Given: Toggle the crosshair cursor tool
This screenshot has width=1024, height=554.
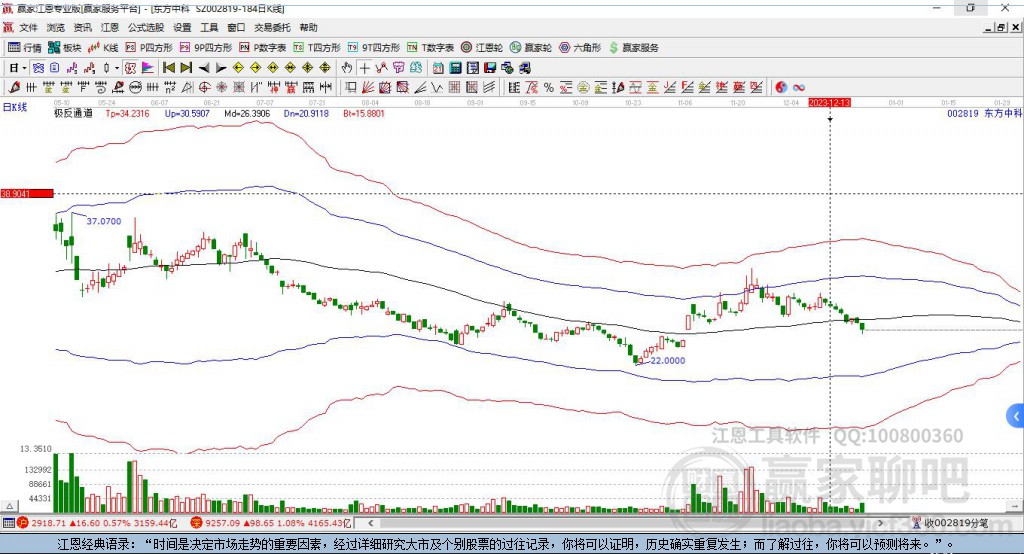Looking at the screenshot, I should point(364,68).
